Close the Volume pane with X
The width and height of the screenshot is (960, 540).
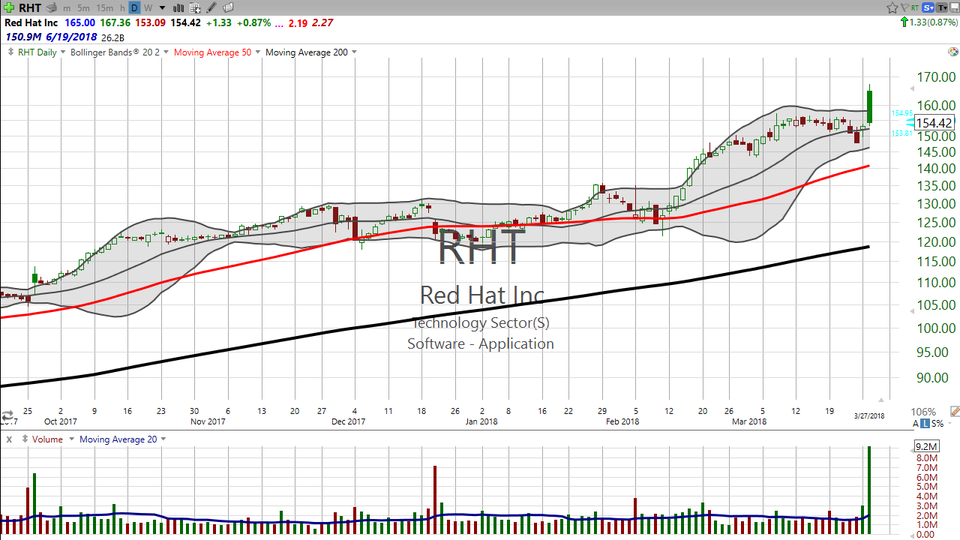pyautogui.click(x=9, y=440)
